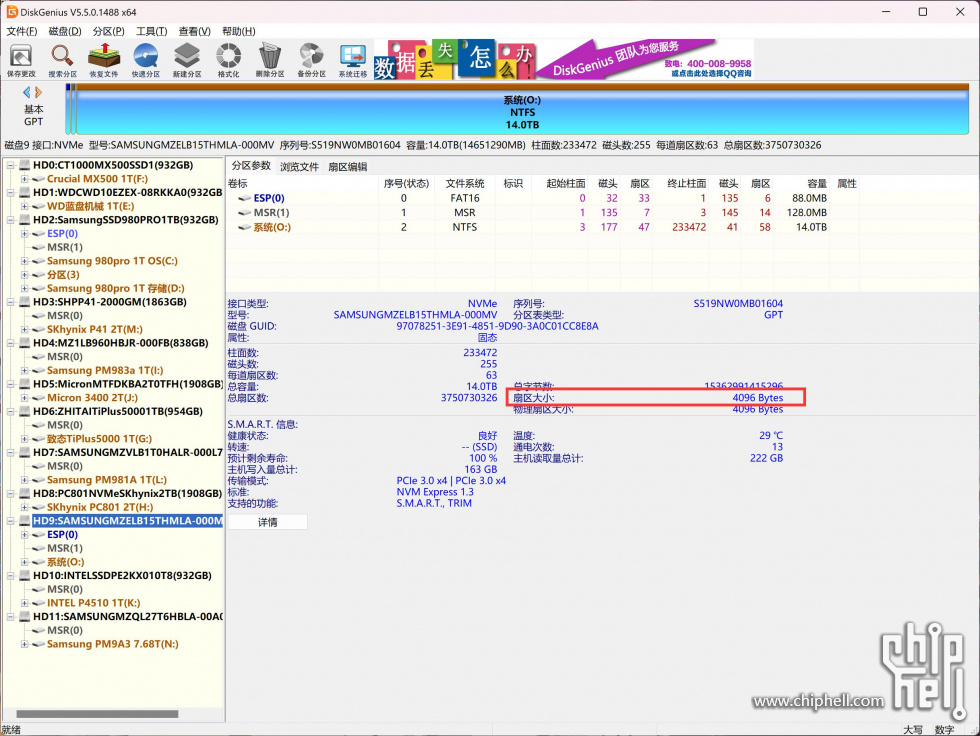Select disk HD3:SHPP41-2000GM in the tree
The width and height of the screenshot is (980, 736).
(x=110, y=302)
